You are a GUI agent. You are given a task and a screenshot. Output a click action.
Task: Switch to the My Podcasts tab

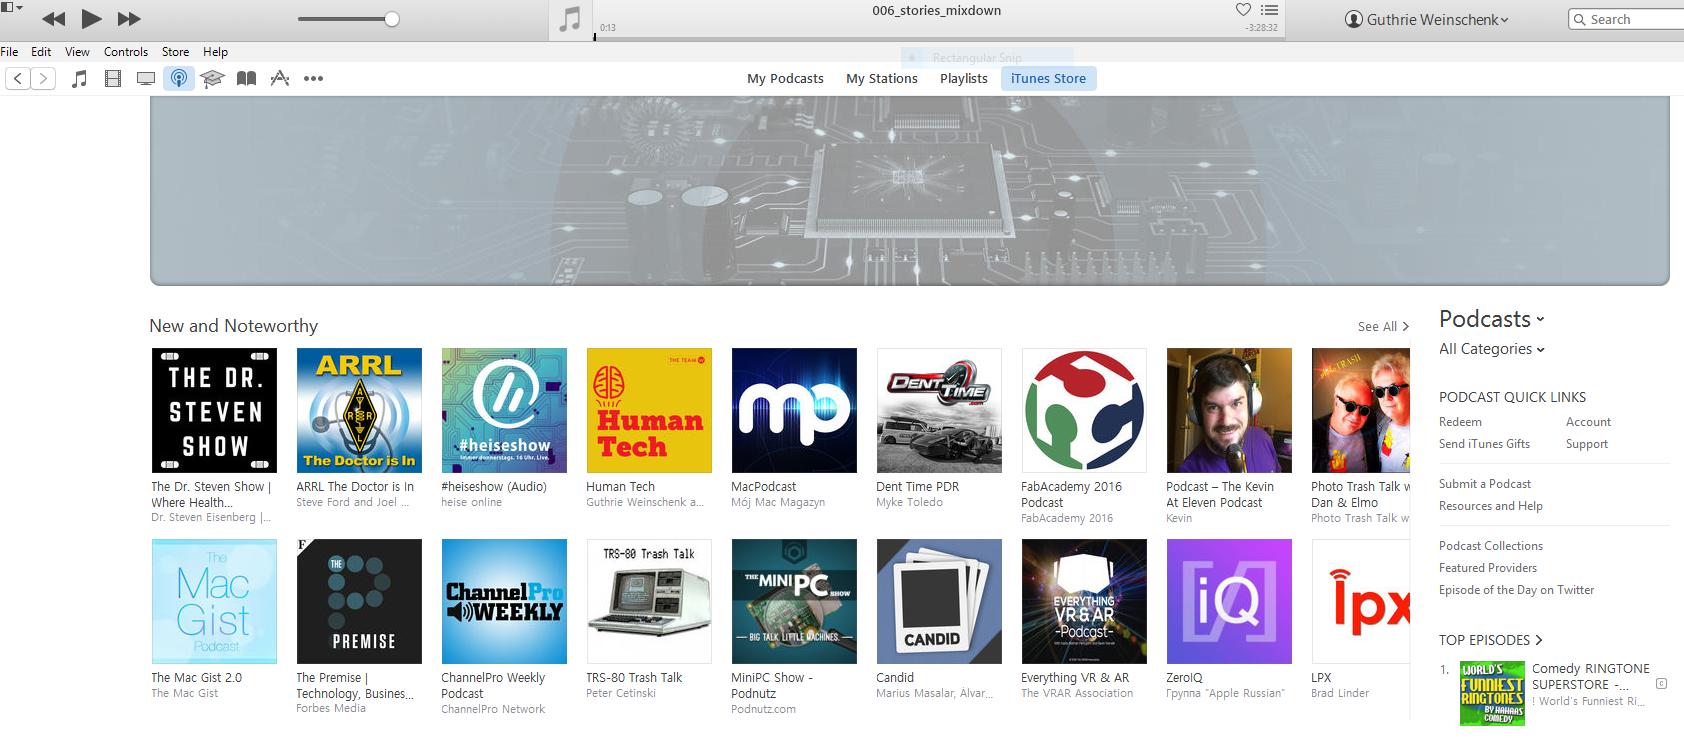coord(785,79)
